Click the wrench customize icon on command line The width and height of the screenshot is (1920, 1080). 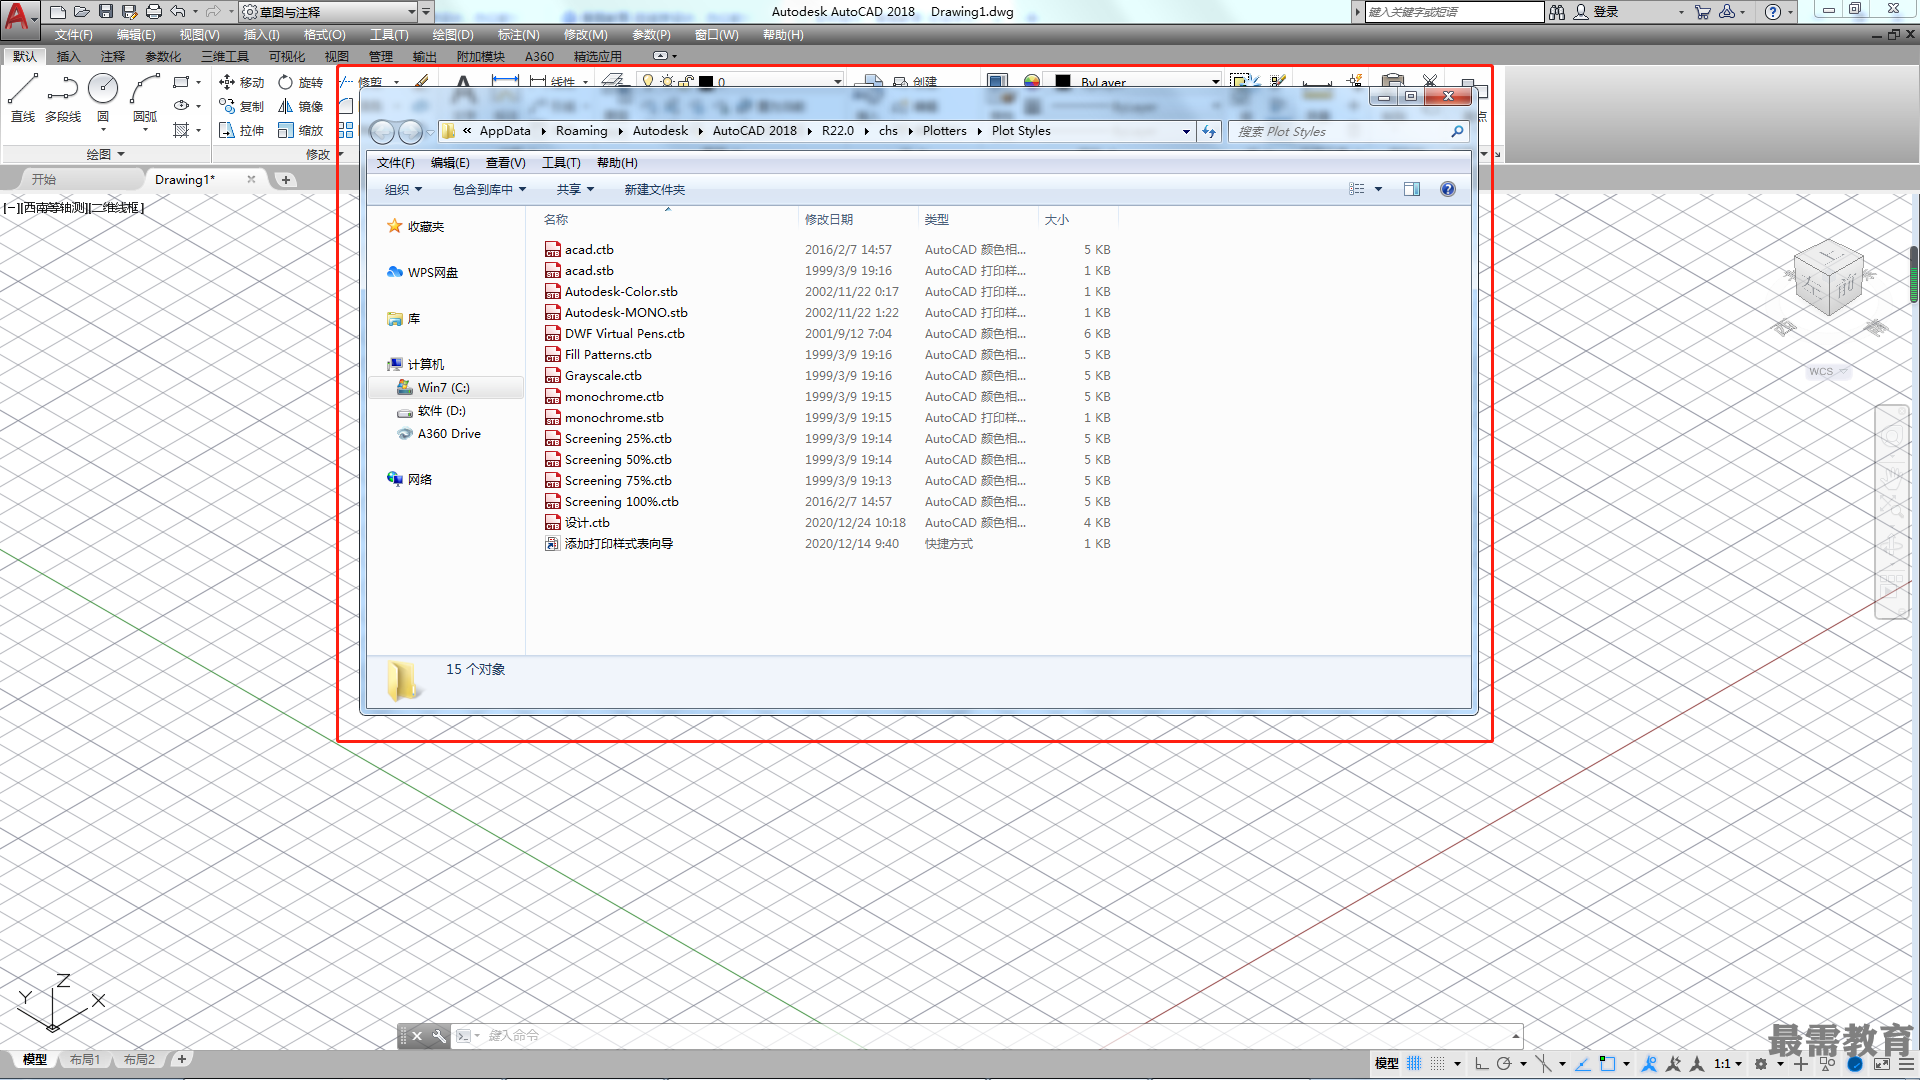pos(439,1036)
